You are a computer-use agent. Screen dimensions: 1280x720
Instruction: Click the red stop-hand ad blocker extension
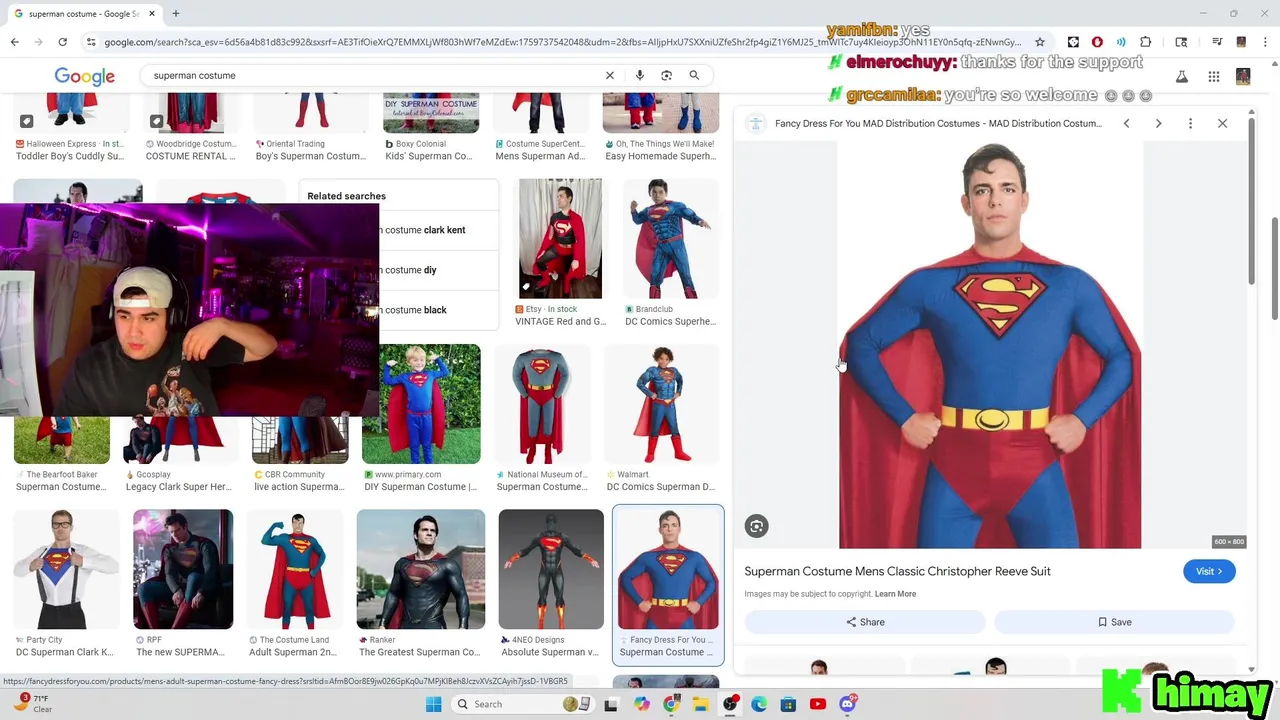coord(1097,42)
